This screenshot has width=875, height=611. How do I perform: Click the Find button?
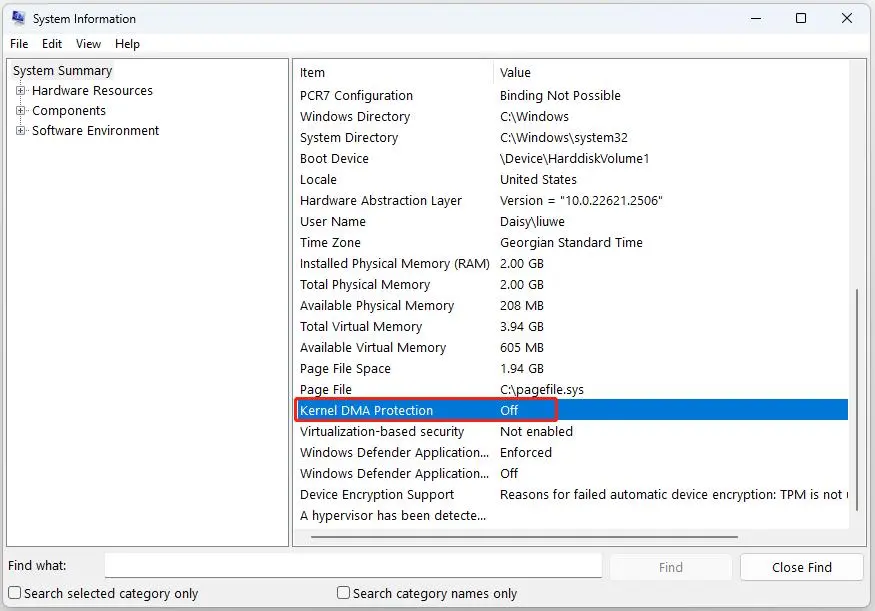pyautogui.click(x=670, y=567)
